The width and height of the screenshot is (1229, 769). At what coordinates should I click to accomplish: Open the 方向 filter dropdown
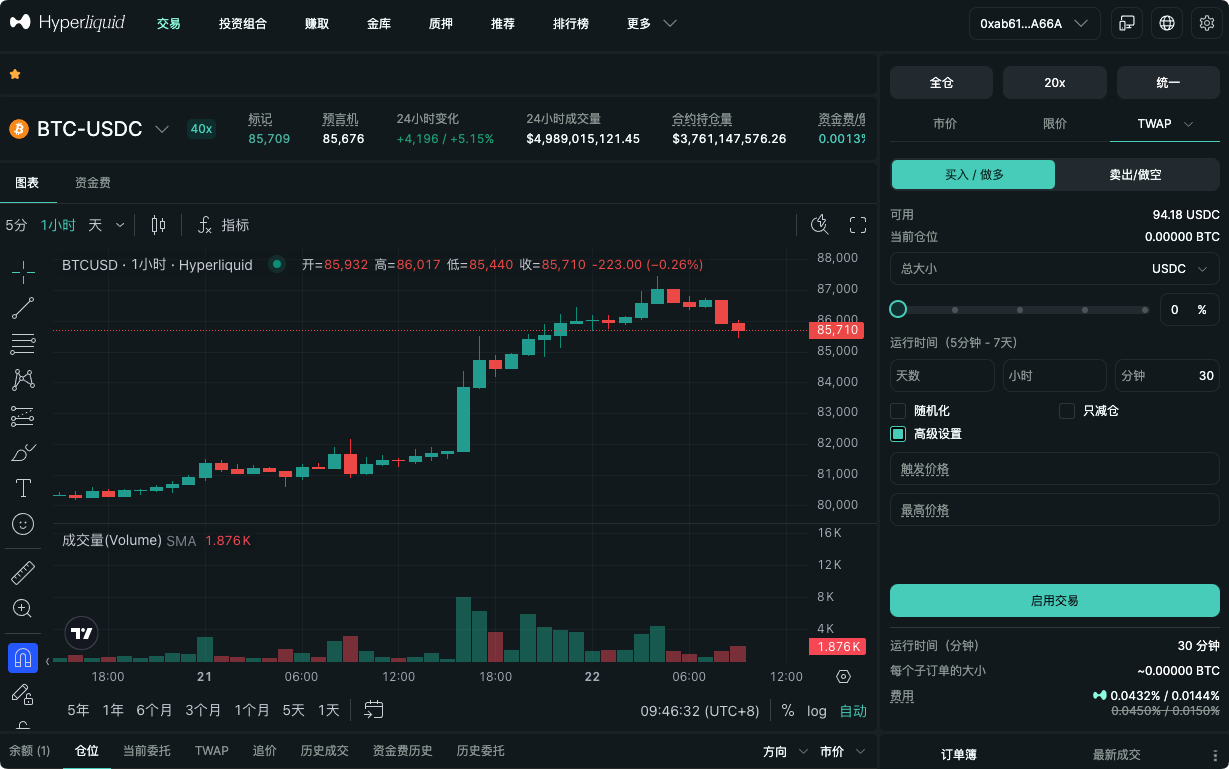(785, 751)
